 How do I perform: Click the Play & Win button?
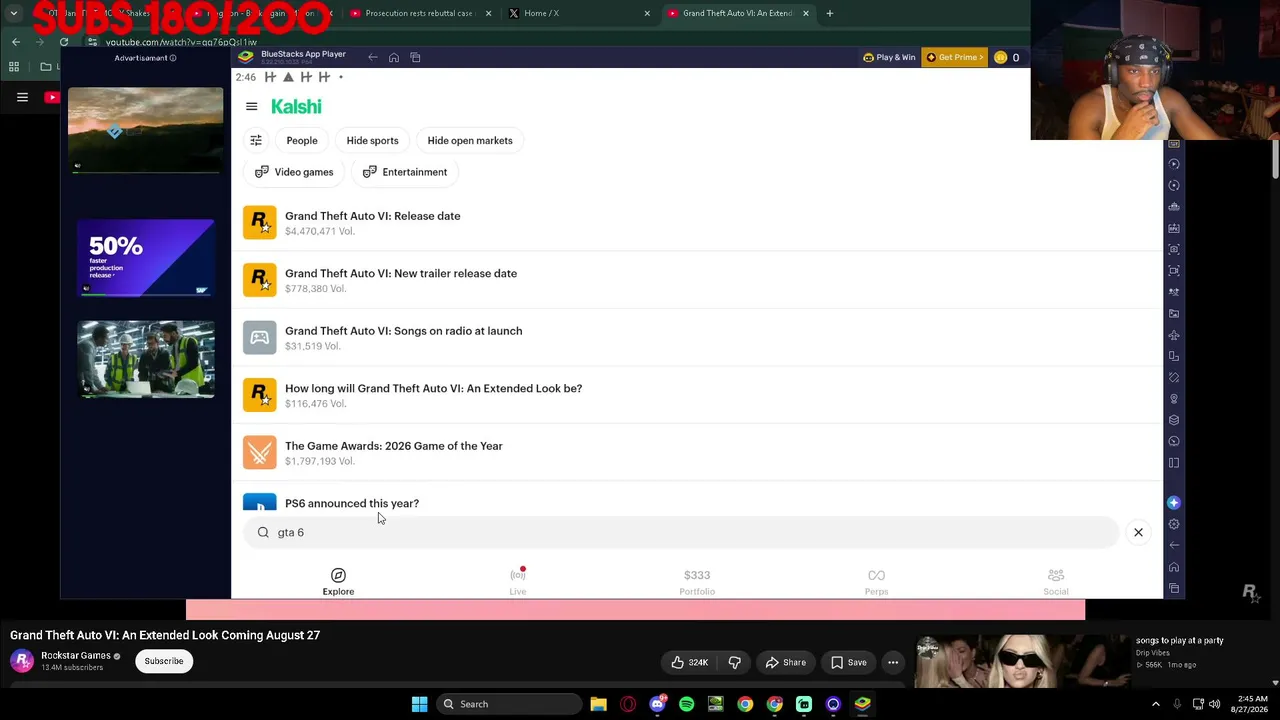(x=889, y=58)
